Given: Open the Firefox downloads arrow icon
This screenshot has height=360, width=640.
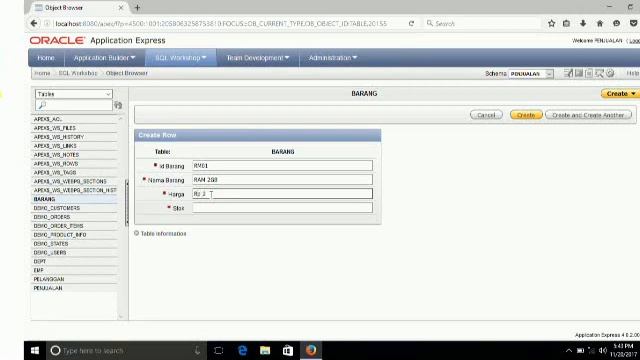Looking at the screenshot, I should pos(583,24).
